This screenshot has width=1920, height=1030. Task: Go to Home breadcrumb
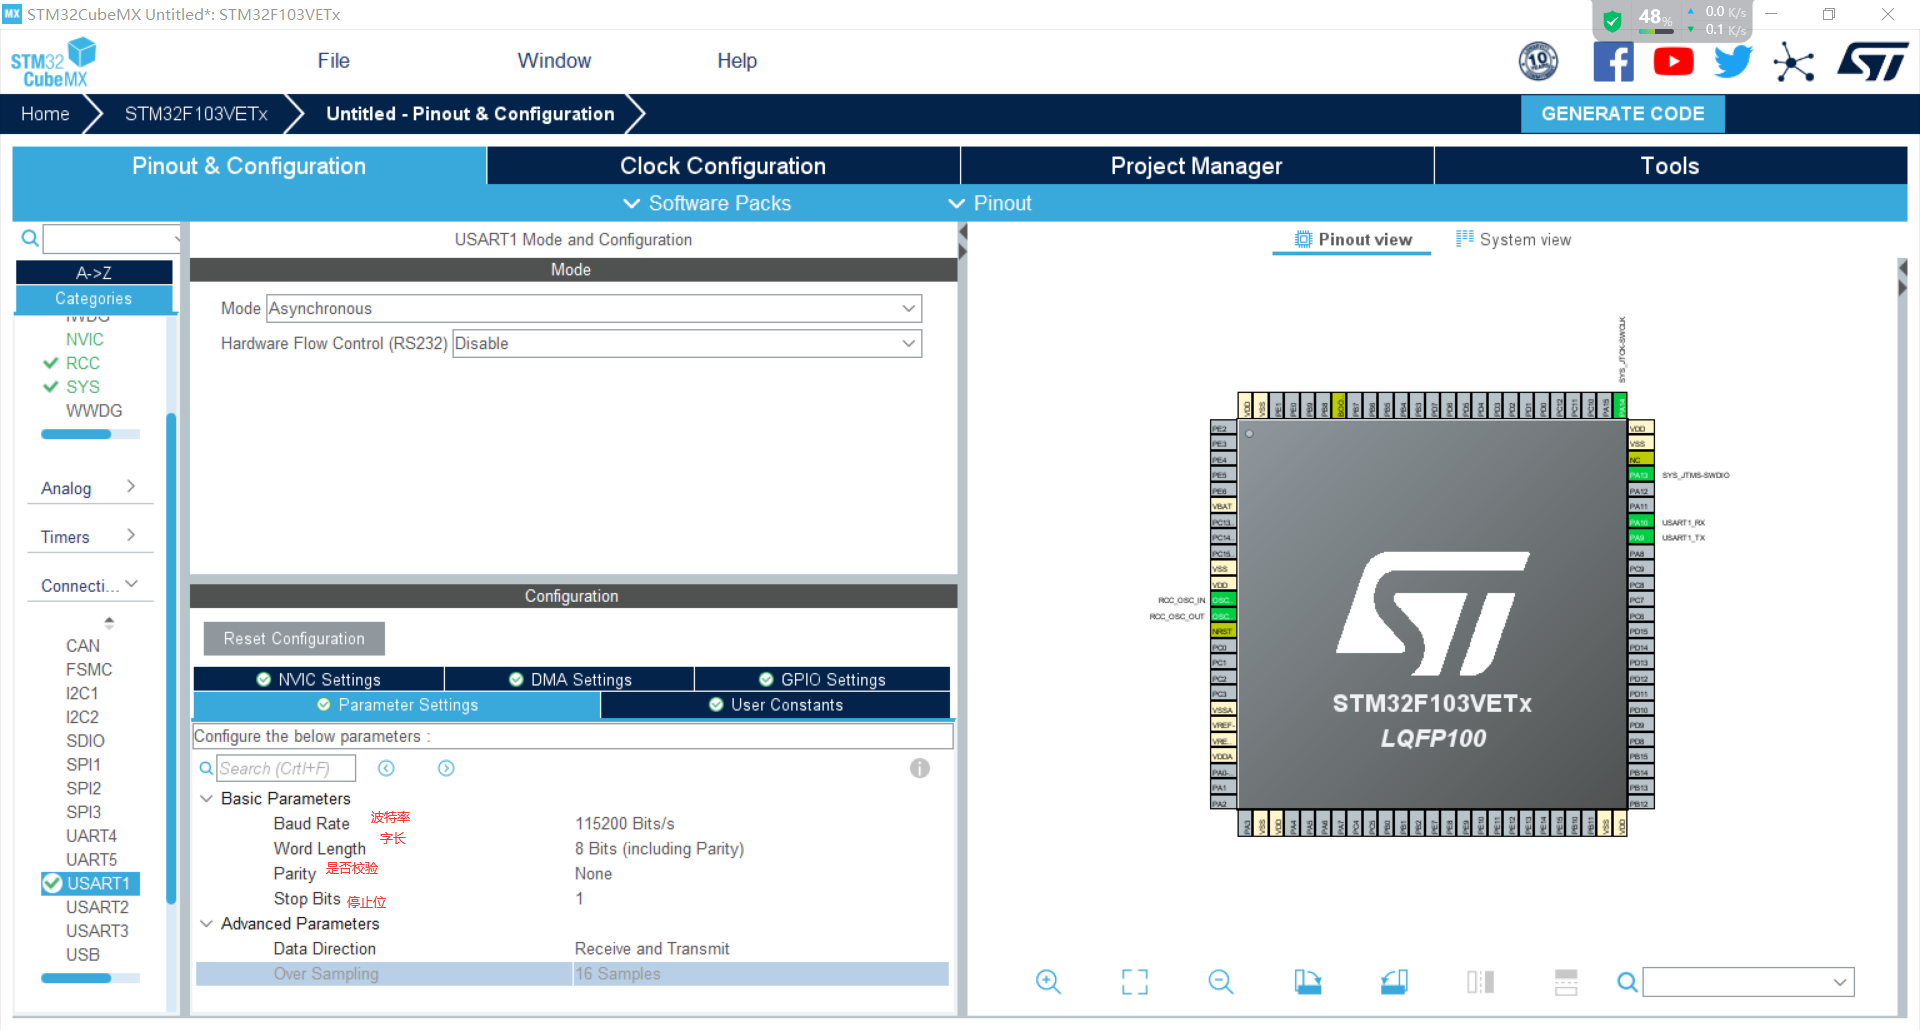pos(45,114)
